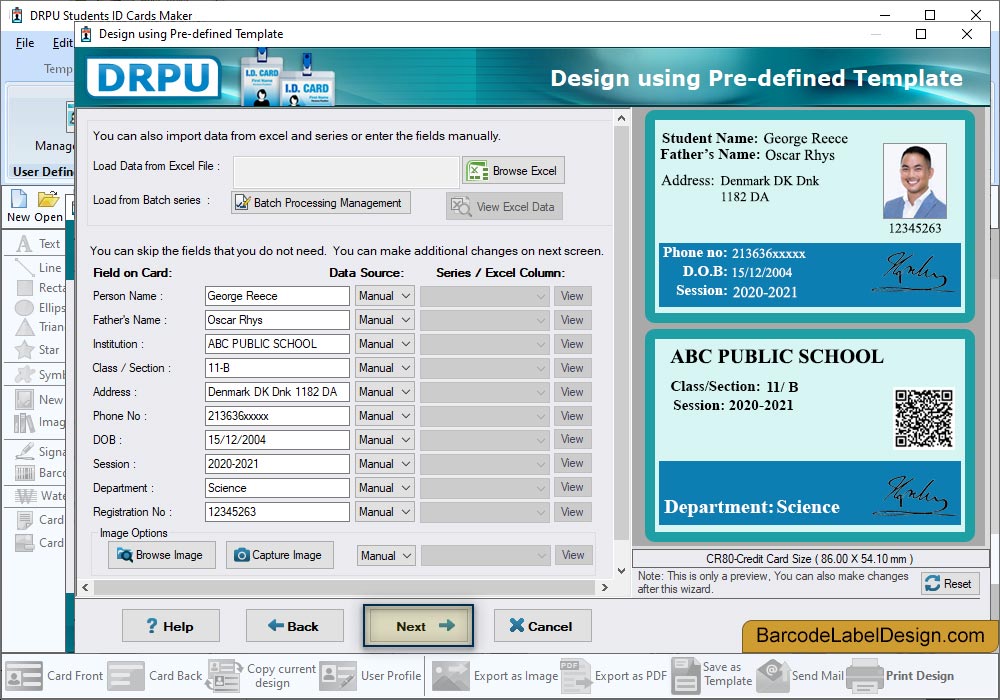Click into DOB input field
Screen dimensions: 1000x700
pyautogui.click(x=277, y=440)
